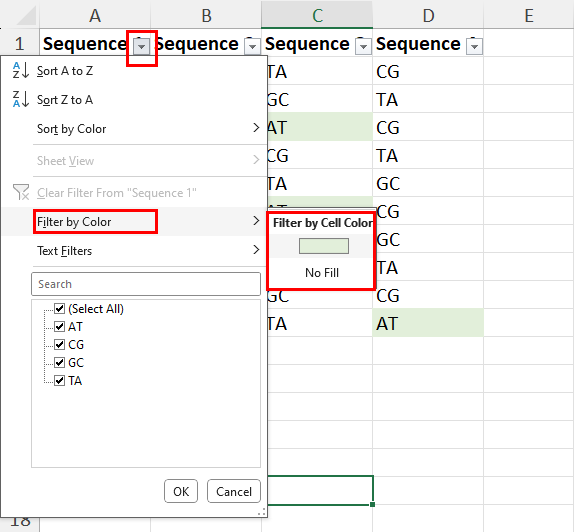The width and height of the screenshot is (574, 532).
Task: Uncheck the CG filter checkbox
Action: coord(60,345)
